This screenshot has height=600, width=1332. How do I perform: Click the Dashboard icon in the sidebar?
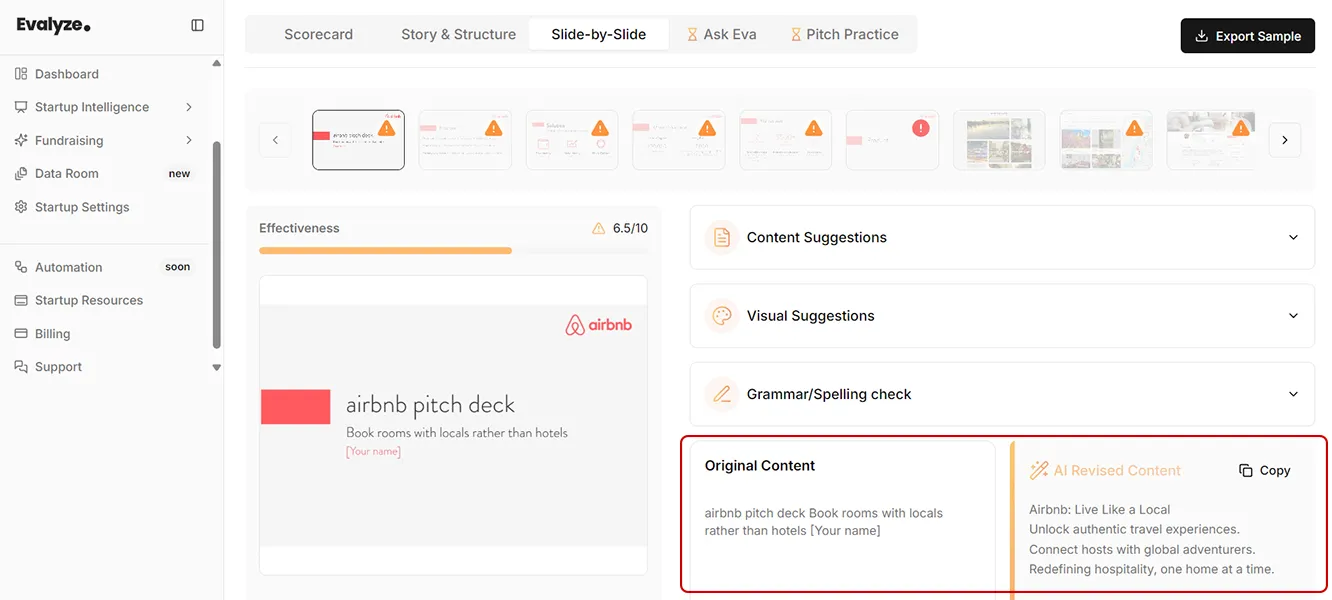point(21,74)
